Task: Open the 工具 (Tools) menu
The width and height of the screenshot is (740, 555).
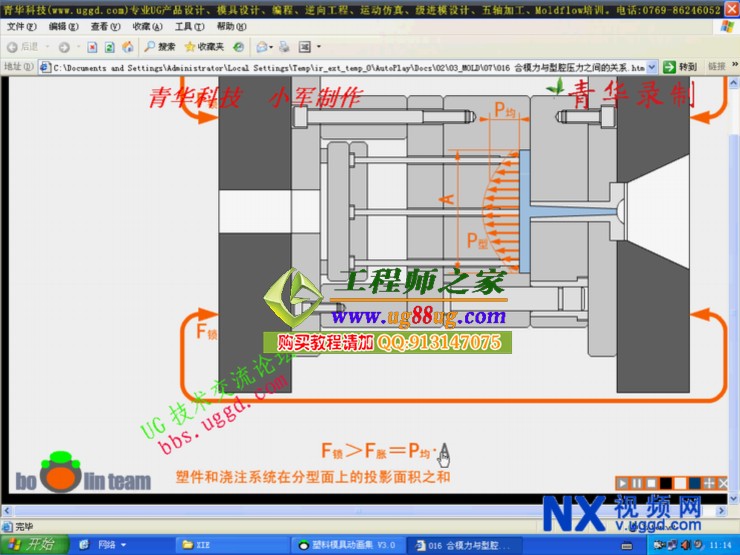Action: (x=190, y=26)
